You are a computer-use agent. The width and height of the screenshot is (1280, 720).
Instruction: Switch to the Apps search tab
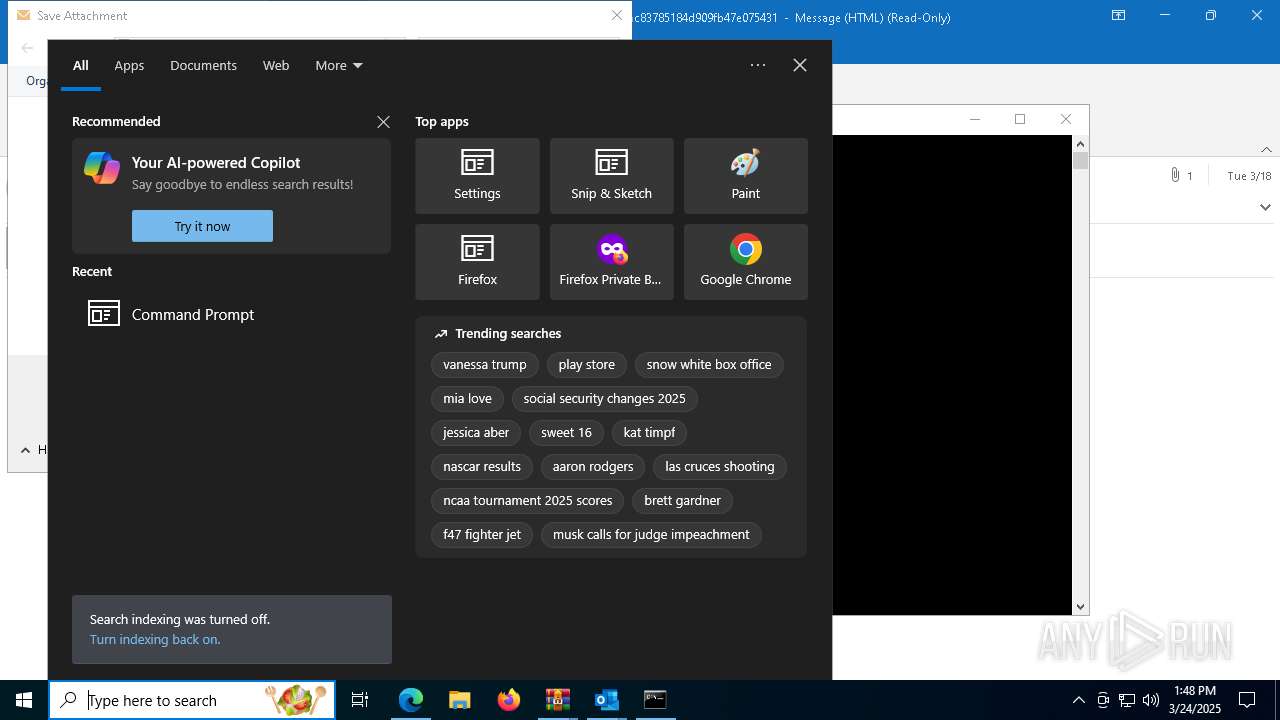click(129, 65)
